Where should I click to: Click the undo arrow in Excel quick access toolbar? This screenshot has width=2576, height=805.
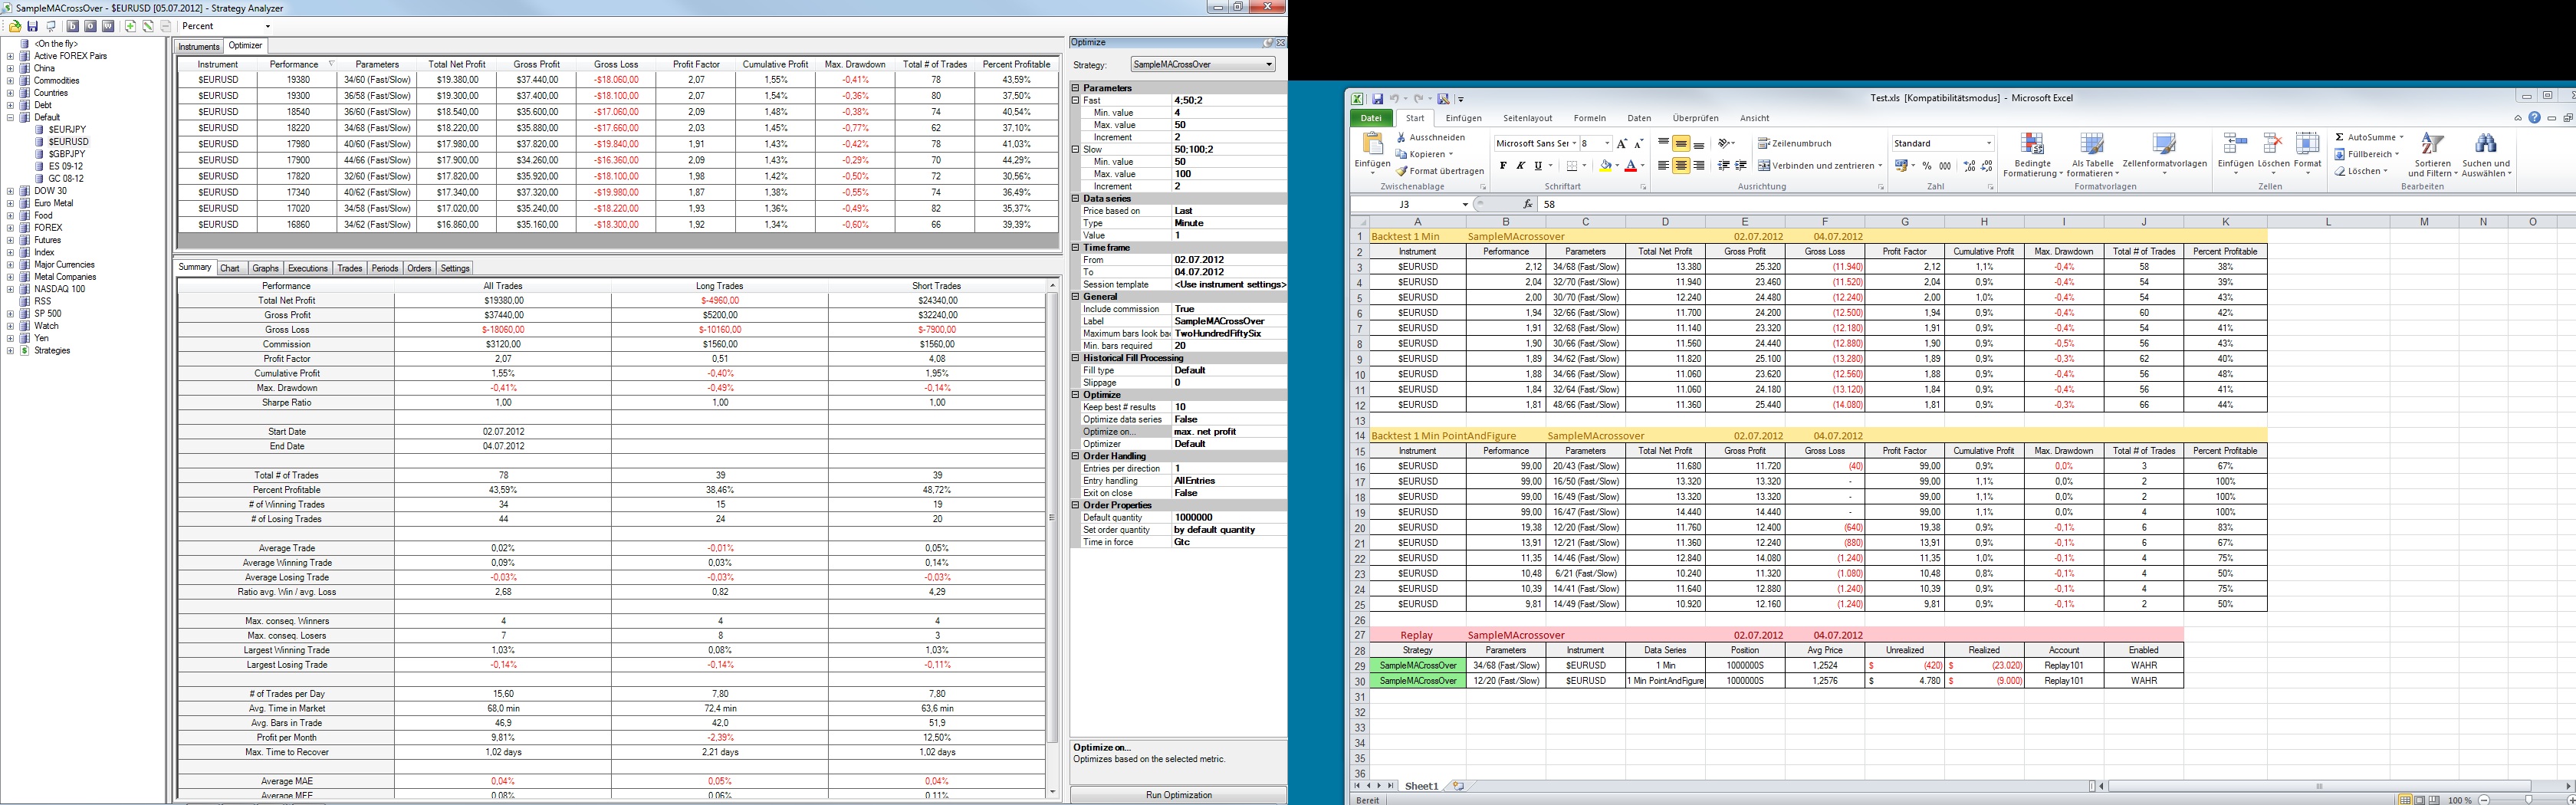click(1394, 99)
